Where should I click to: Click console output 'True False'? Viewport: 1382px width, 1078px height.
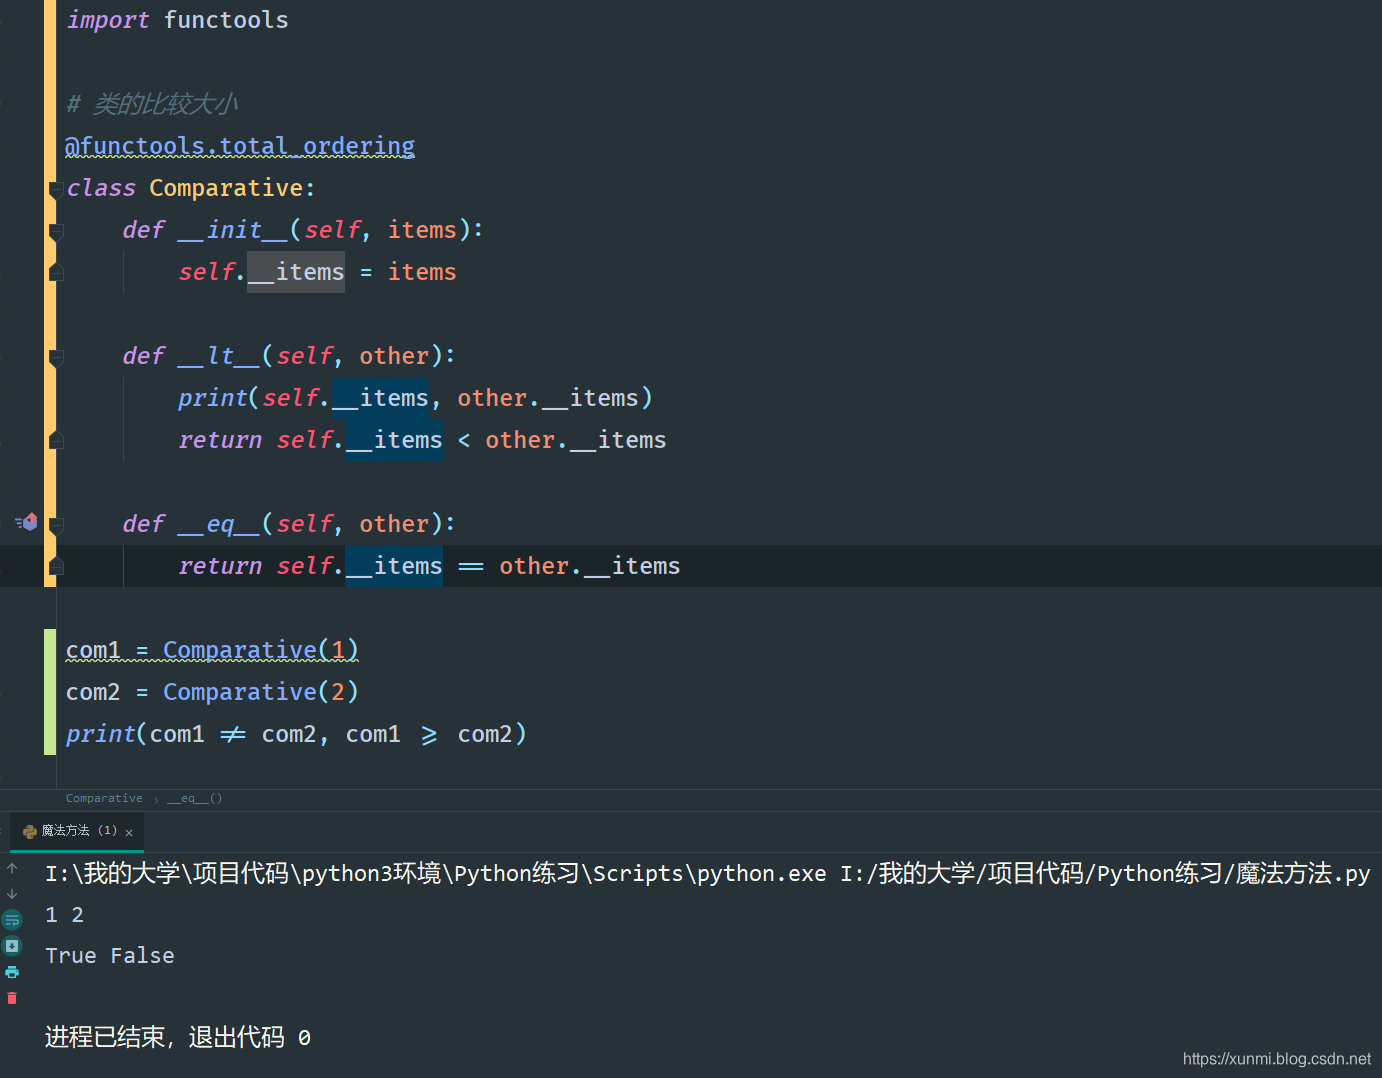(x=110, y=956)
